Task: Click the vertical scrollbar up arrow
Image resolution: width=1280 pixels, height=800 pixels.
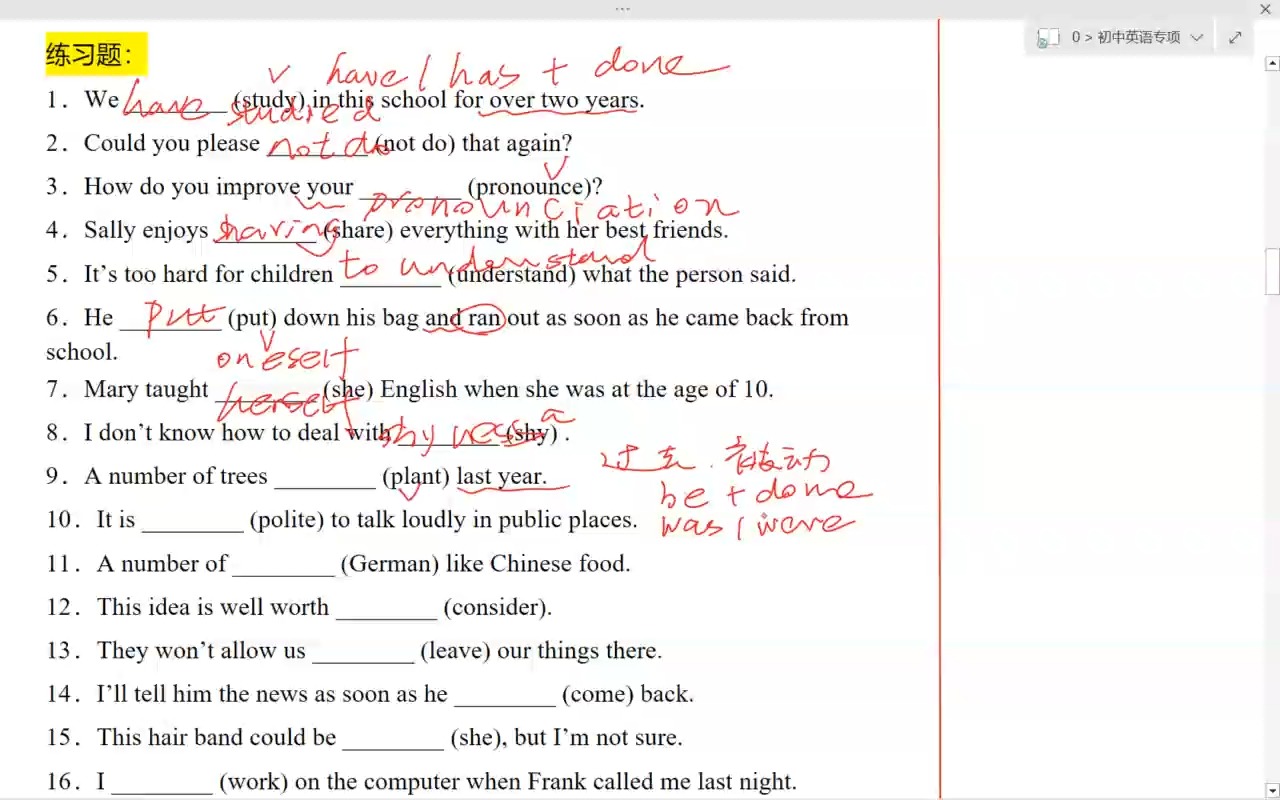Action: tap(1272, 65)
